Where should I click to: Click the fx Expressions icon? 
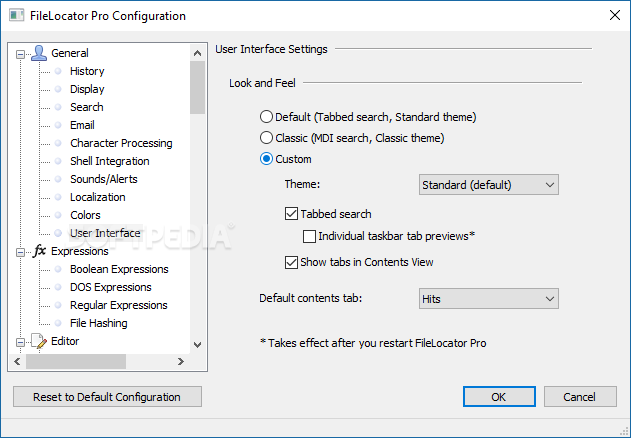pos(39,251)
